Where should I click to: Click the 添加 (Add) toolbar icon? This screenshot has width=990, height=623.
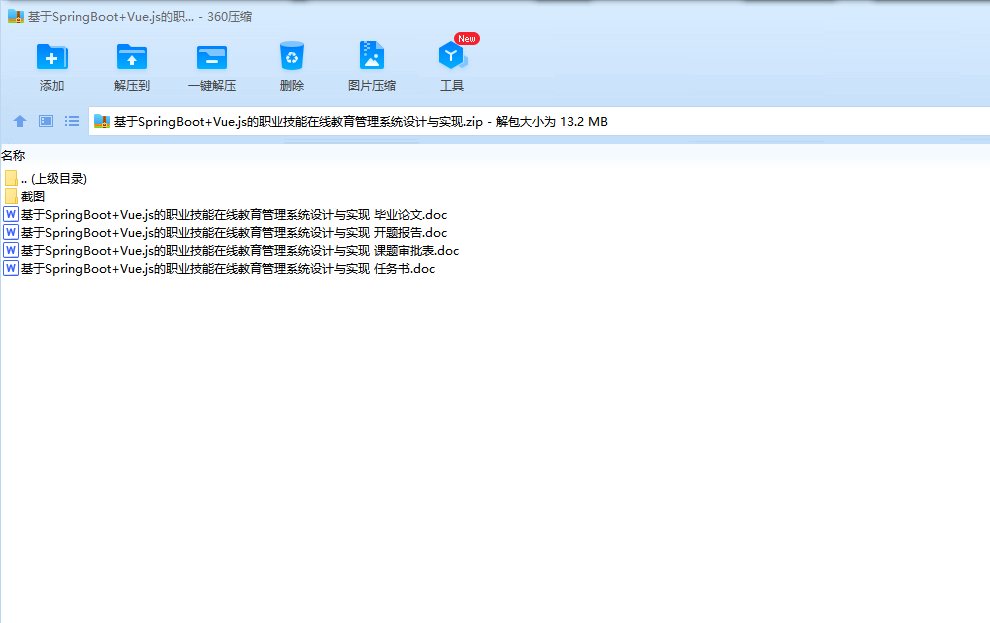click(x=52, y=57)
